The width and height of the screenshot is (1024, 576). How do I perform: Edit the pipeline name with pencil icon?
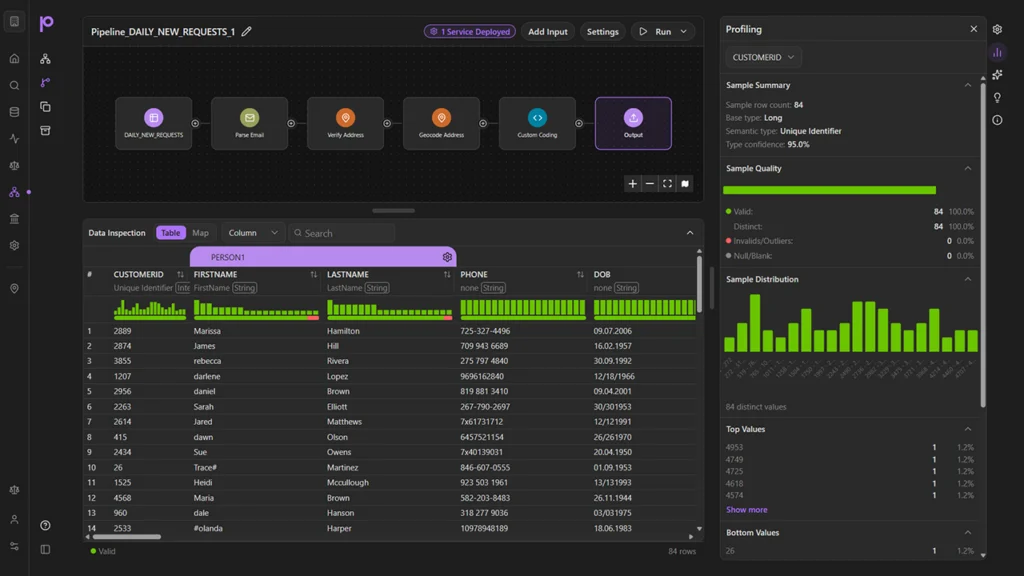pyautogui.click(x=247, y=31)
